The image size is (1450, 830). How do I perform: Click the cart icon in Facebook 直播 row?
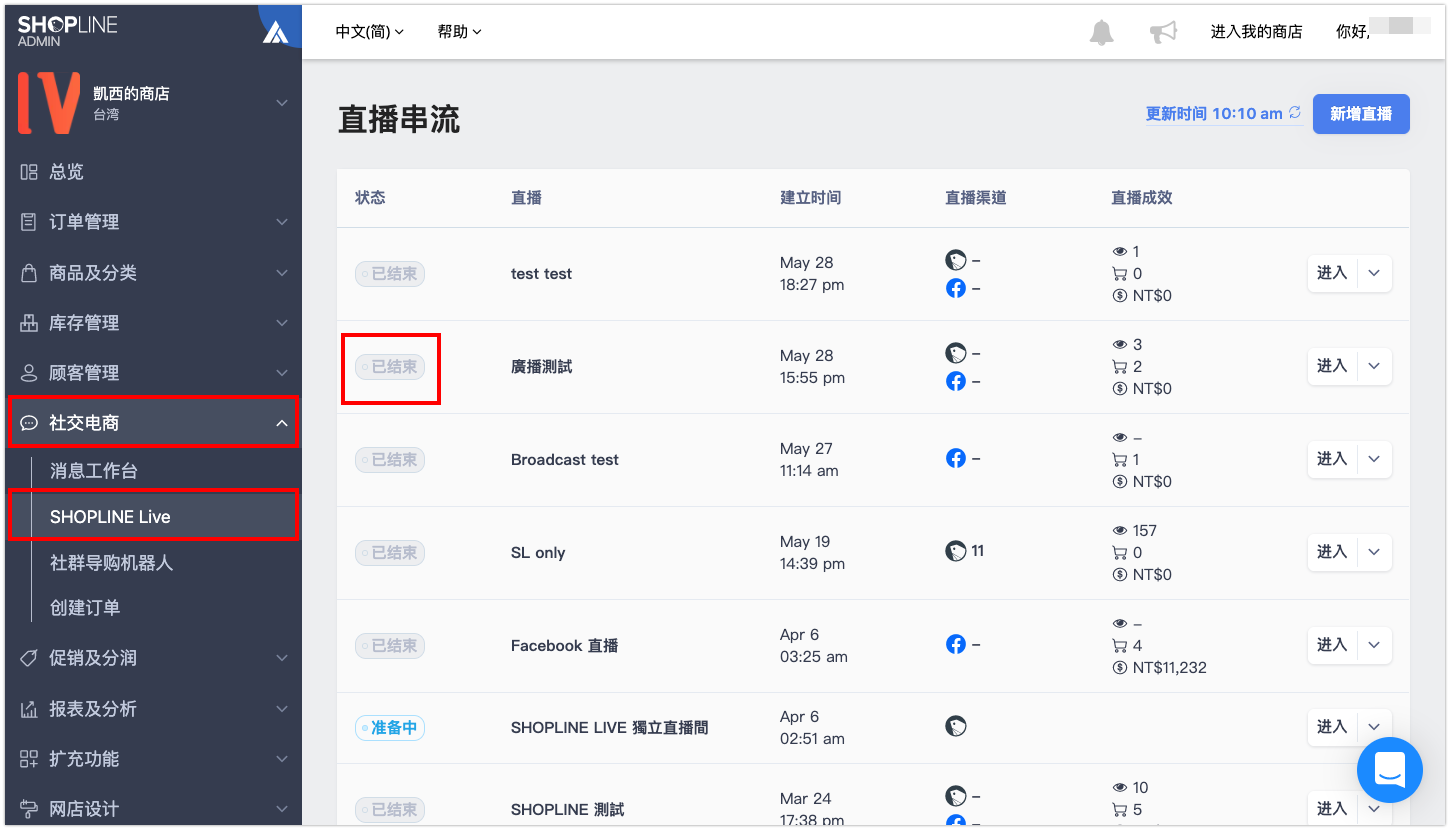[1120, 646]
